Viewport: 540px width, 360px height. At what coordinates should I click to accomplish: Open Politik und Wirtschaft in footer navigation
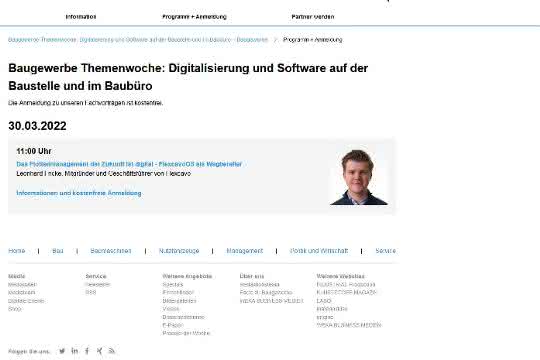[x=319, y=251]
